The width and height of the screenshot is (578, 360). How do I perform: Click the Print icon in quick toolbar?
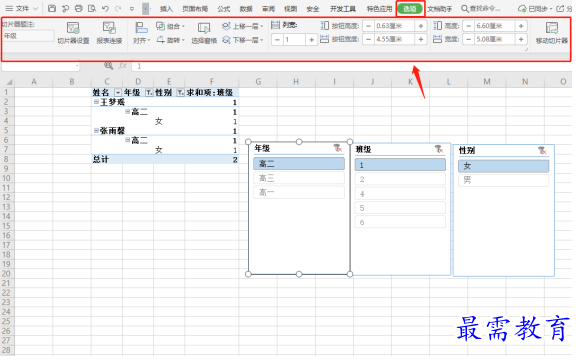[x=79, y=8]
